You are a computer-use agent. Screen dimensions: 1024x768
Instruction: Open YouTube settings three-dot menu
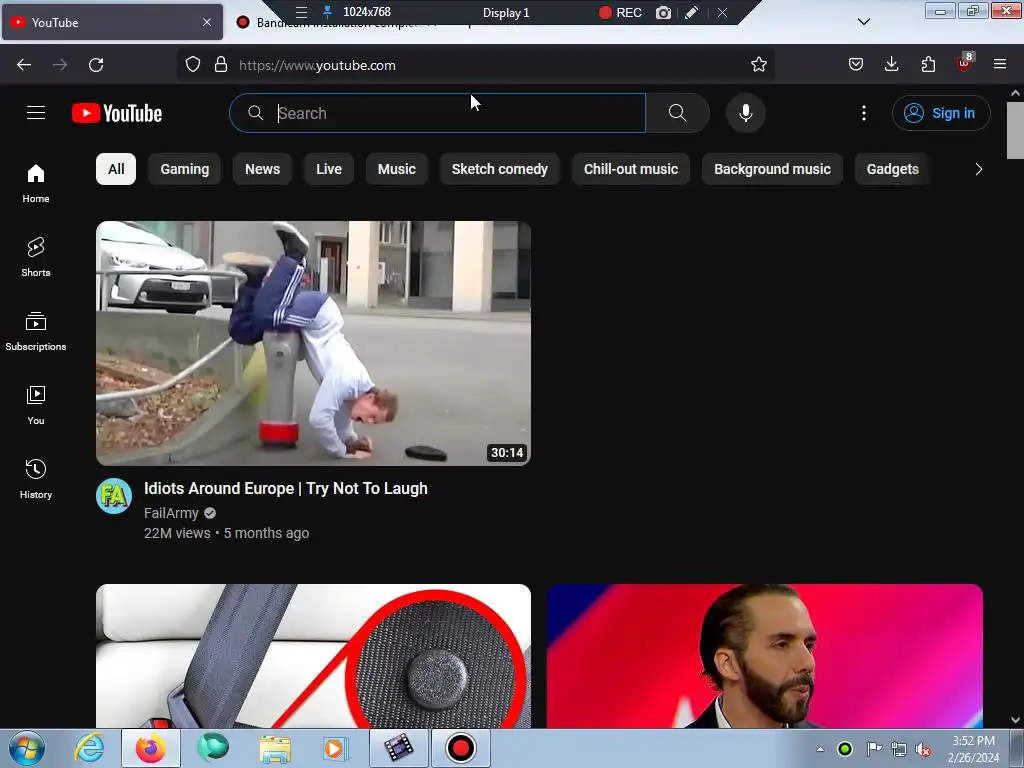point(863,113)
